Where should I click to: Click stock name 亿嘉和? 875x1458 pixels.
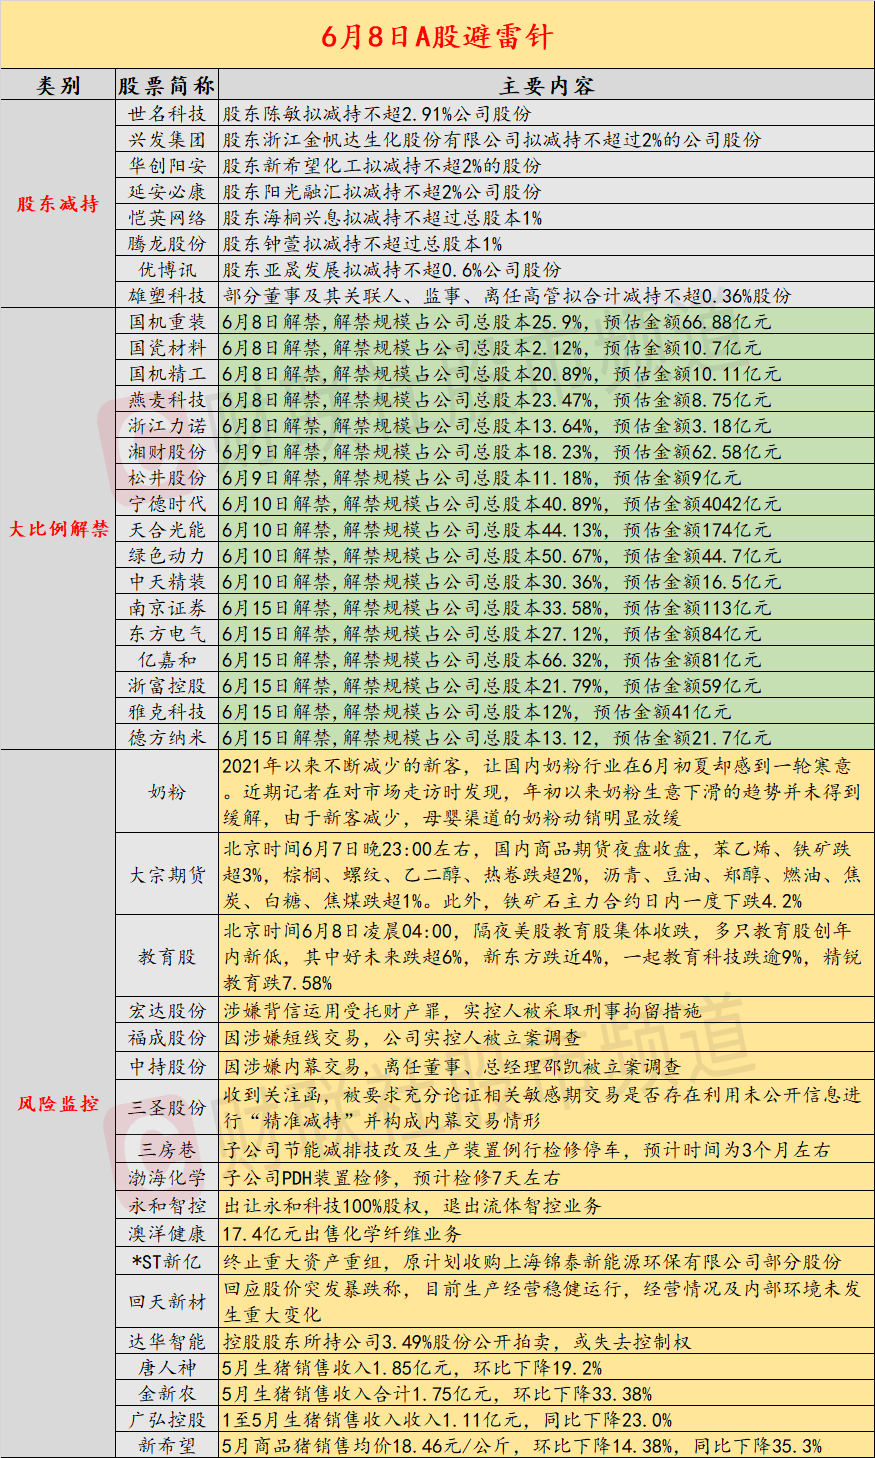pyautogui.click(x=167, y=660)
